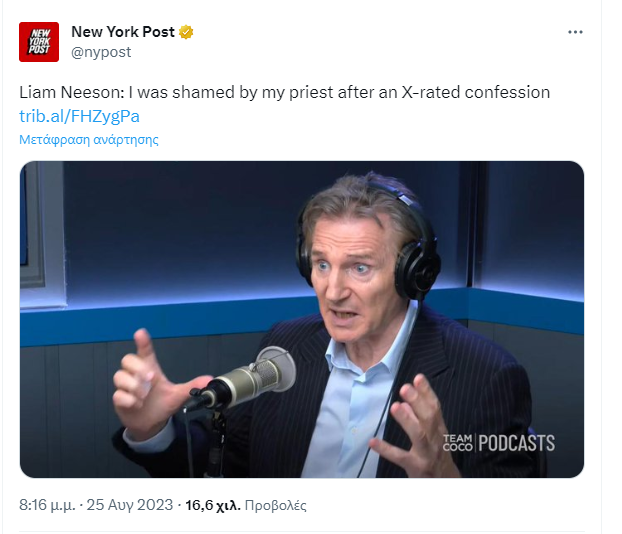Click the Liam Neeson headline text

pyautogui.click(x=284, y=92)
